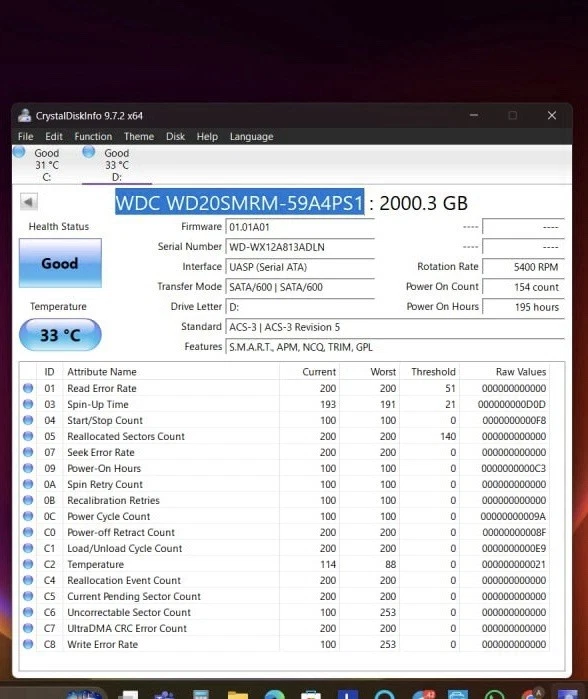Click the status dot for Spin-Up Time

pos(28,404)
